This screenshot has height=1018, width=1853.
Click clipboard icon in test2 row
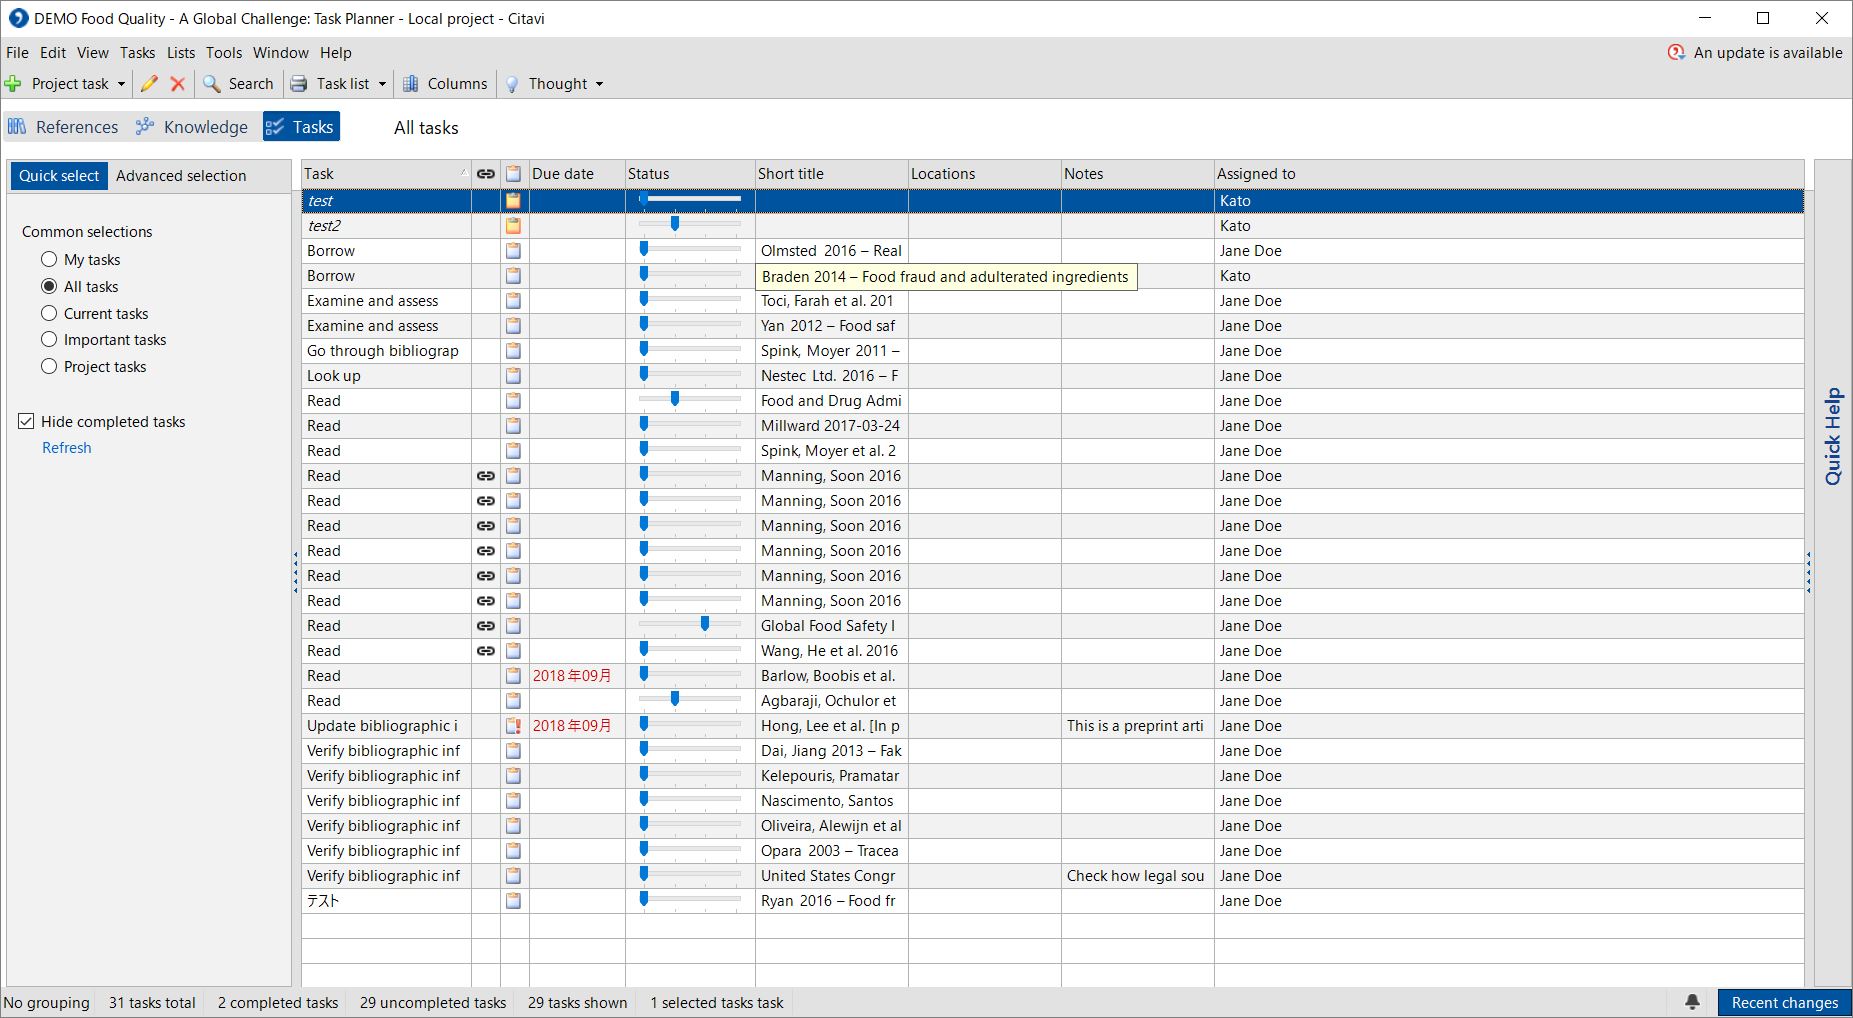coord(514,226)
